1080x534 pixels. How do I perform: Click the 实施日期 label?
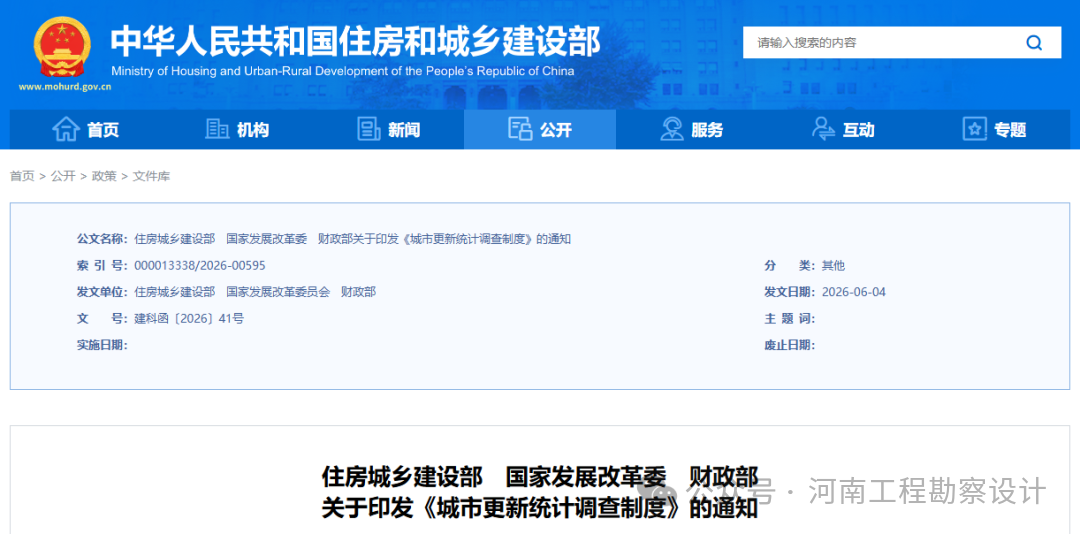[x=102, y=345]
